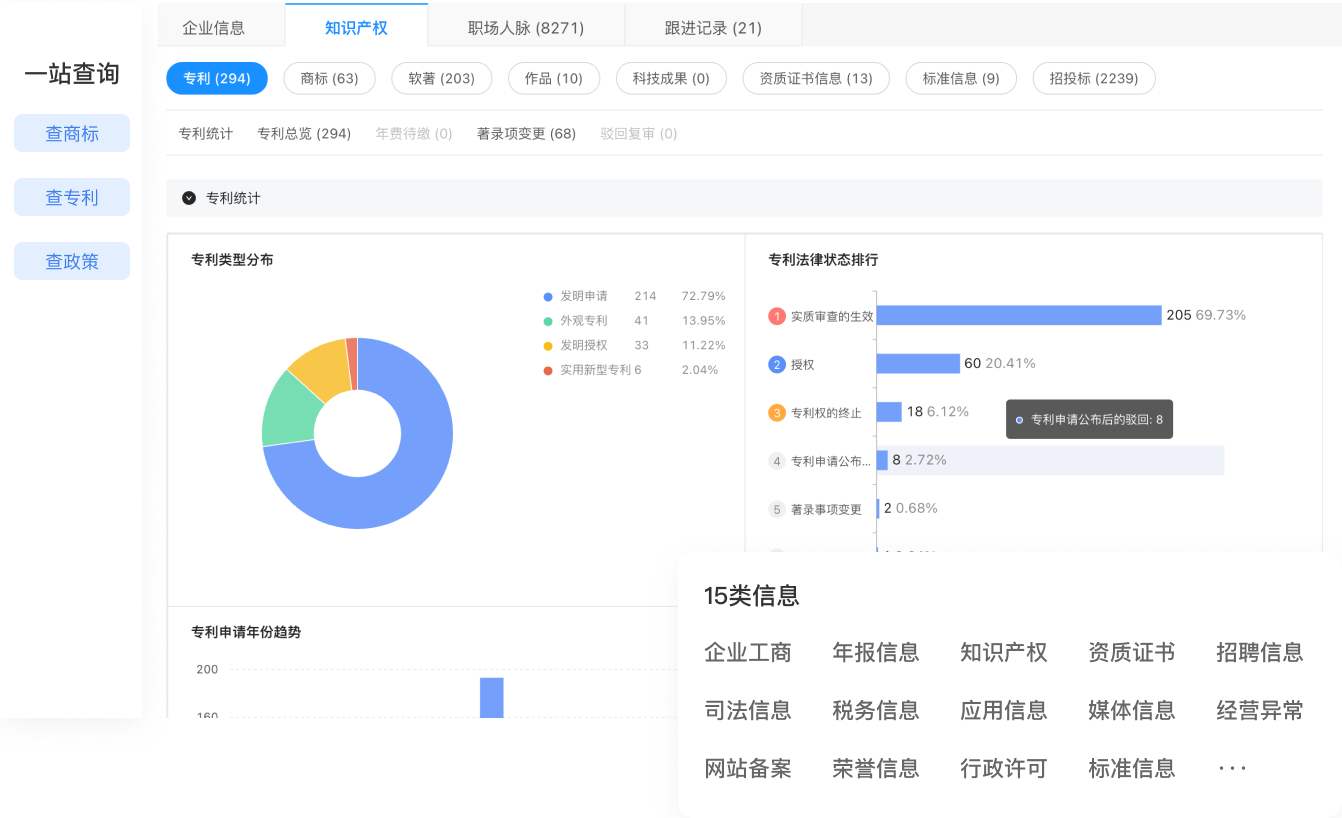Click the 60 bar for 授权
This screenshot has height=818, width=1342.
[918, 363]
